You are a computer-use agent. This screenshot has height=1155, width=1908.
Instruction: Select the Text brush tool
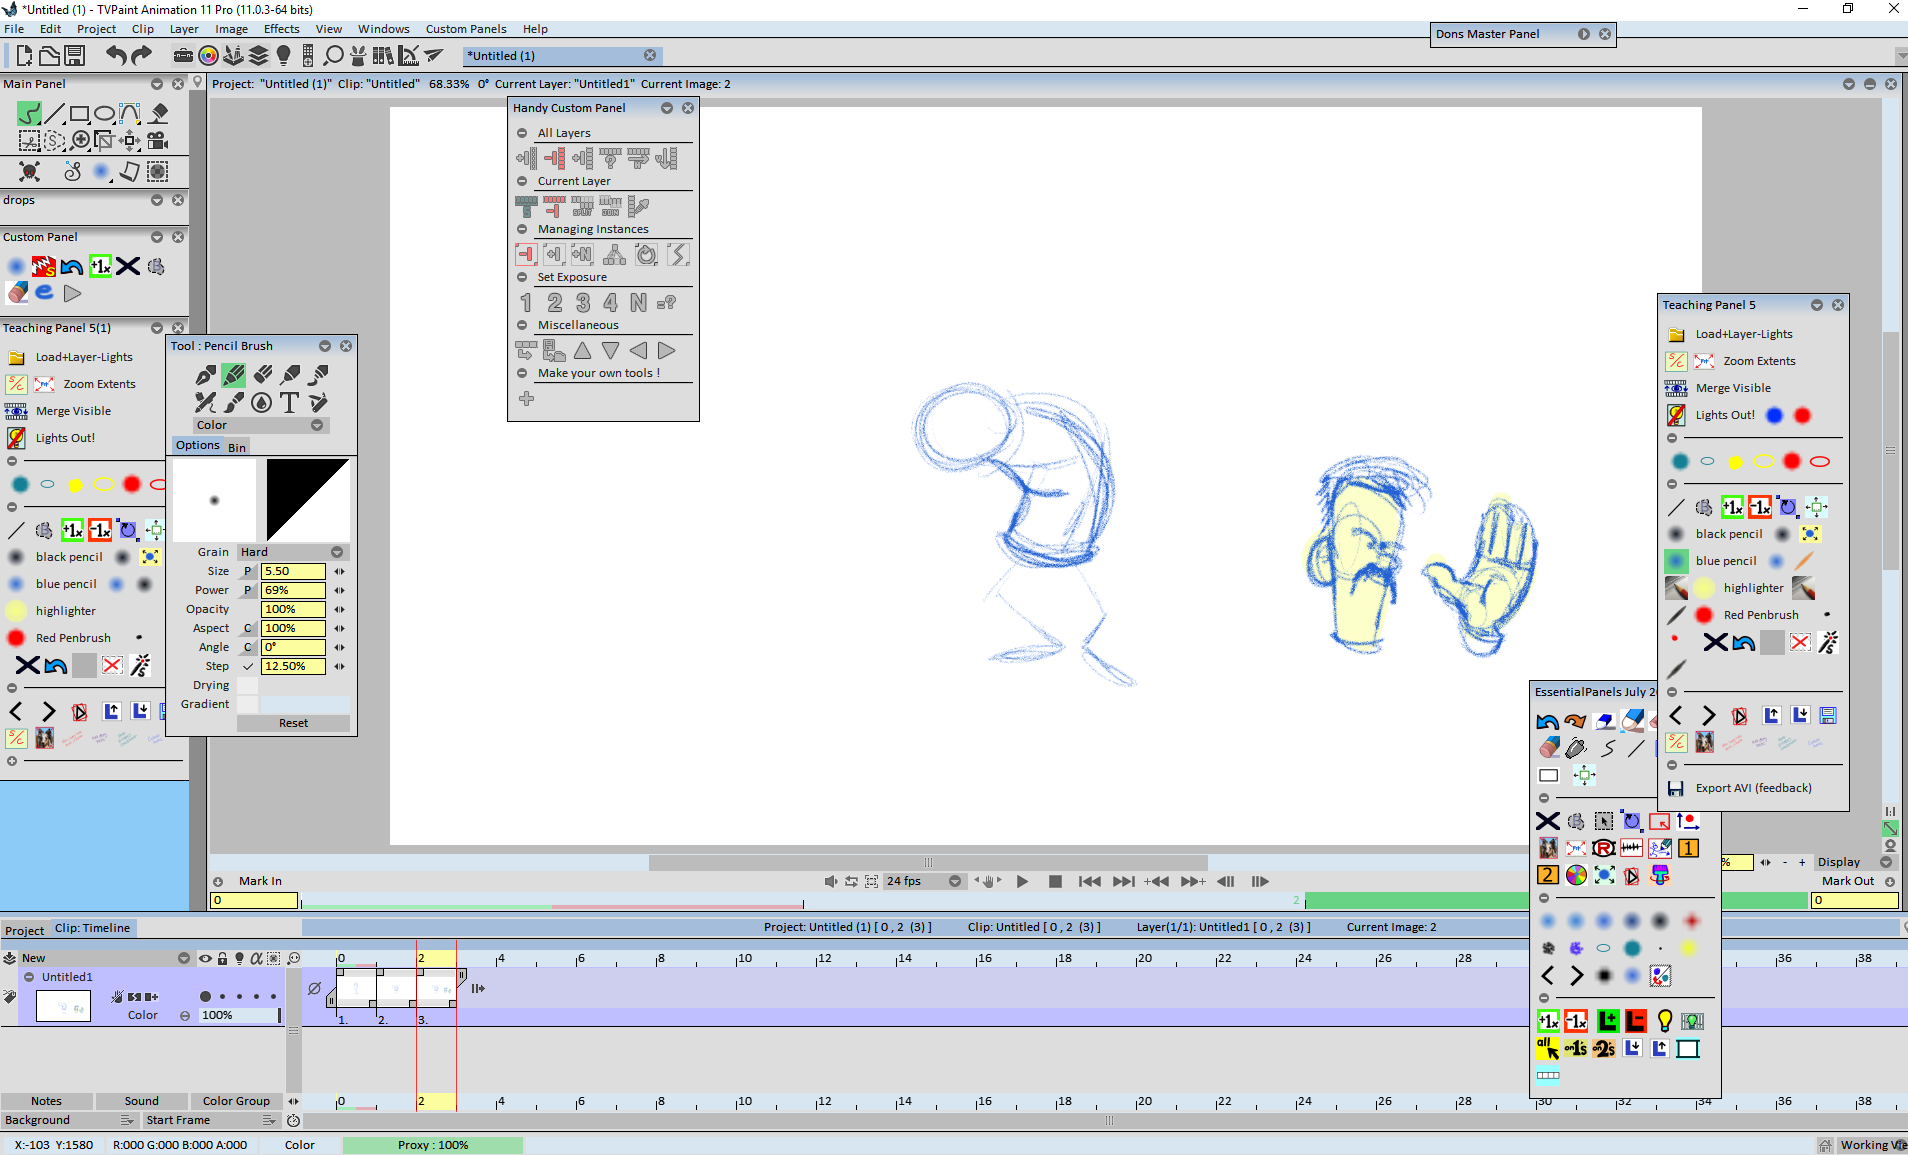pos(289,402)
